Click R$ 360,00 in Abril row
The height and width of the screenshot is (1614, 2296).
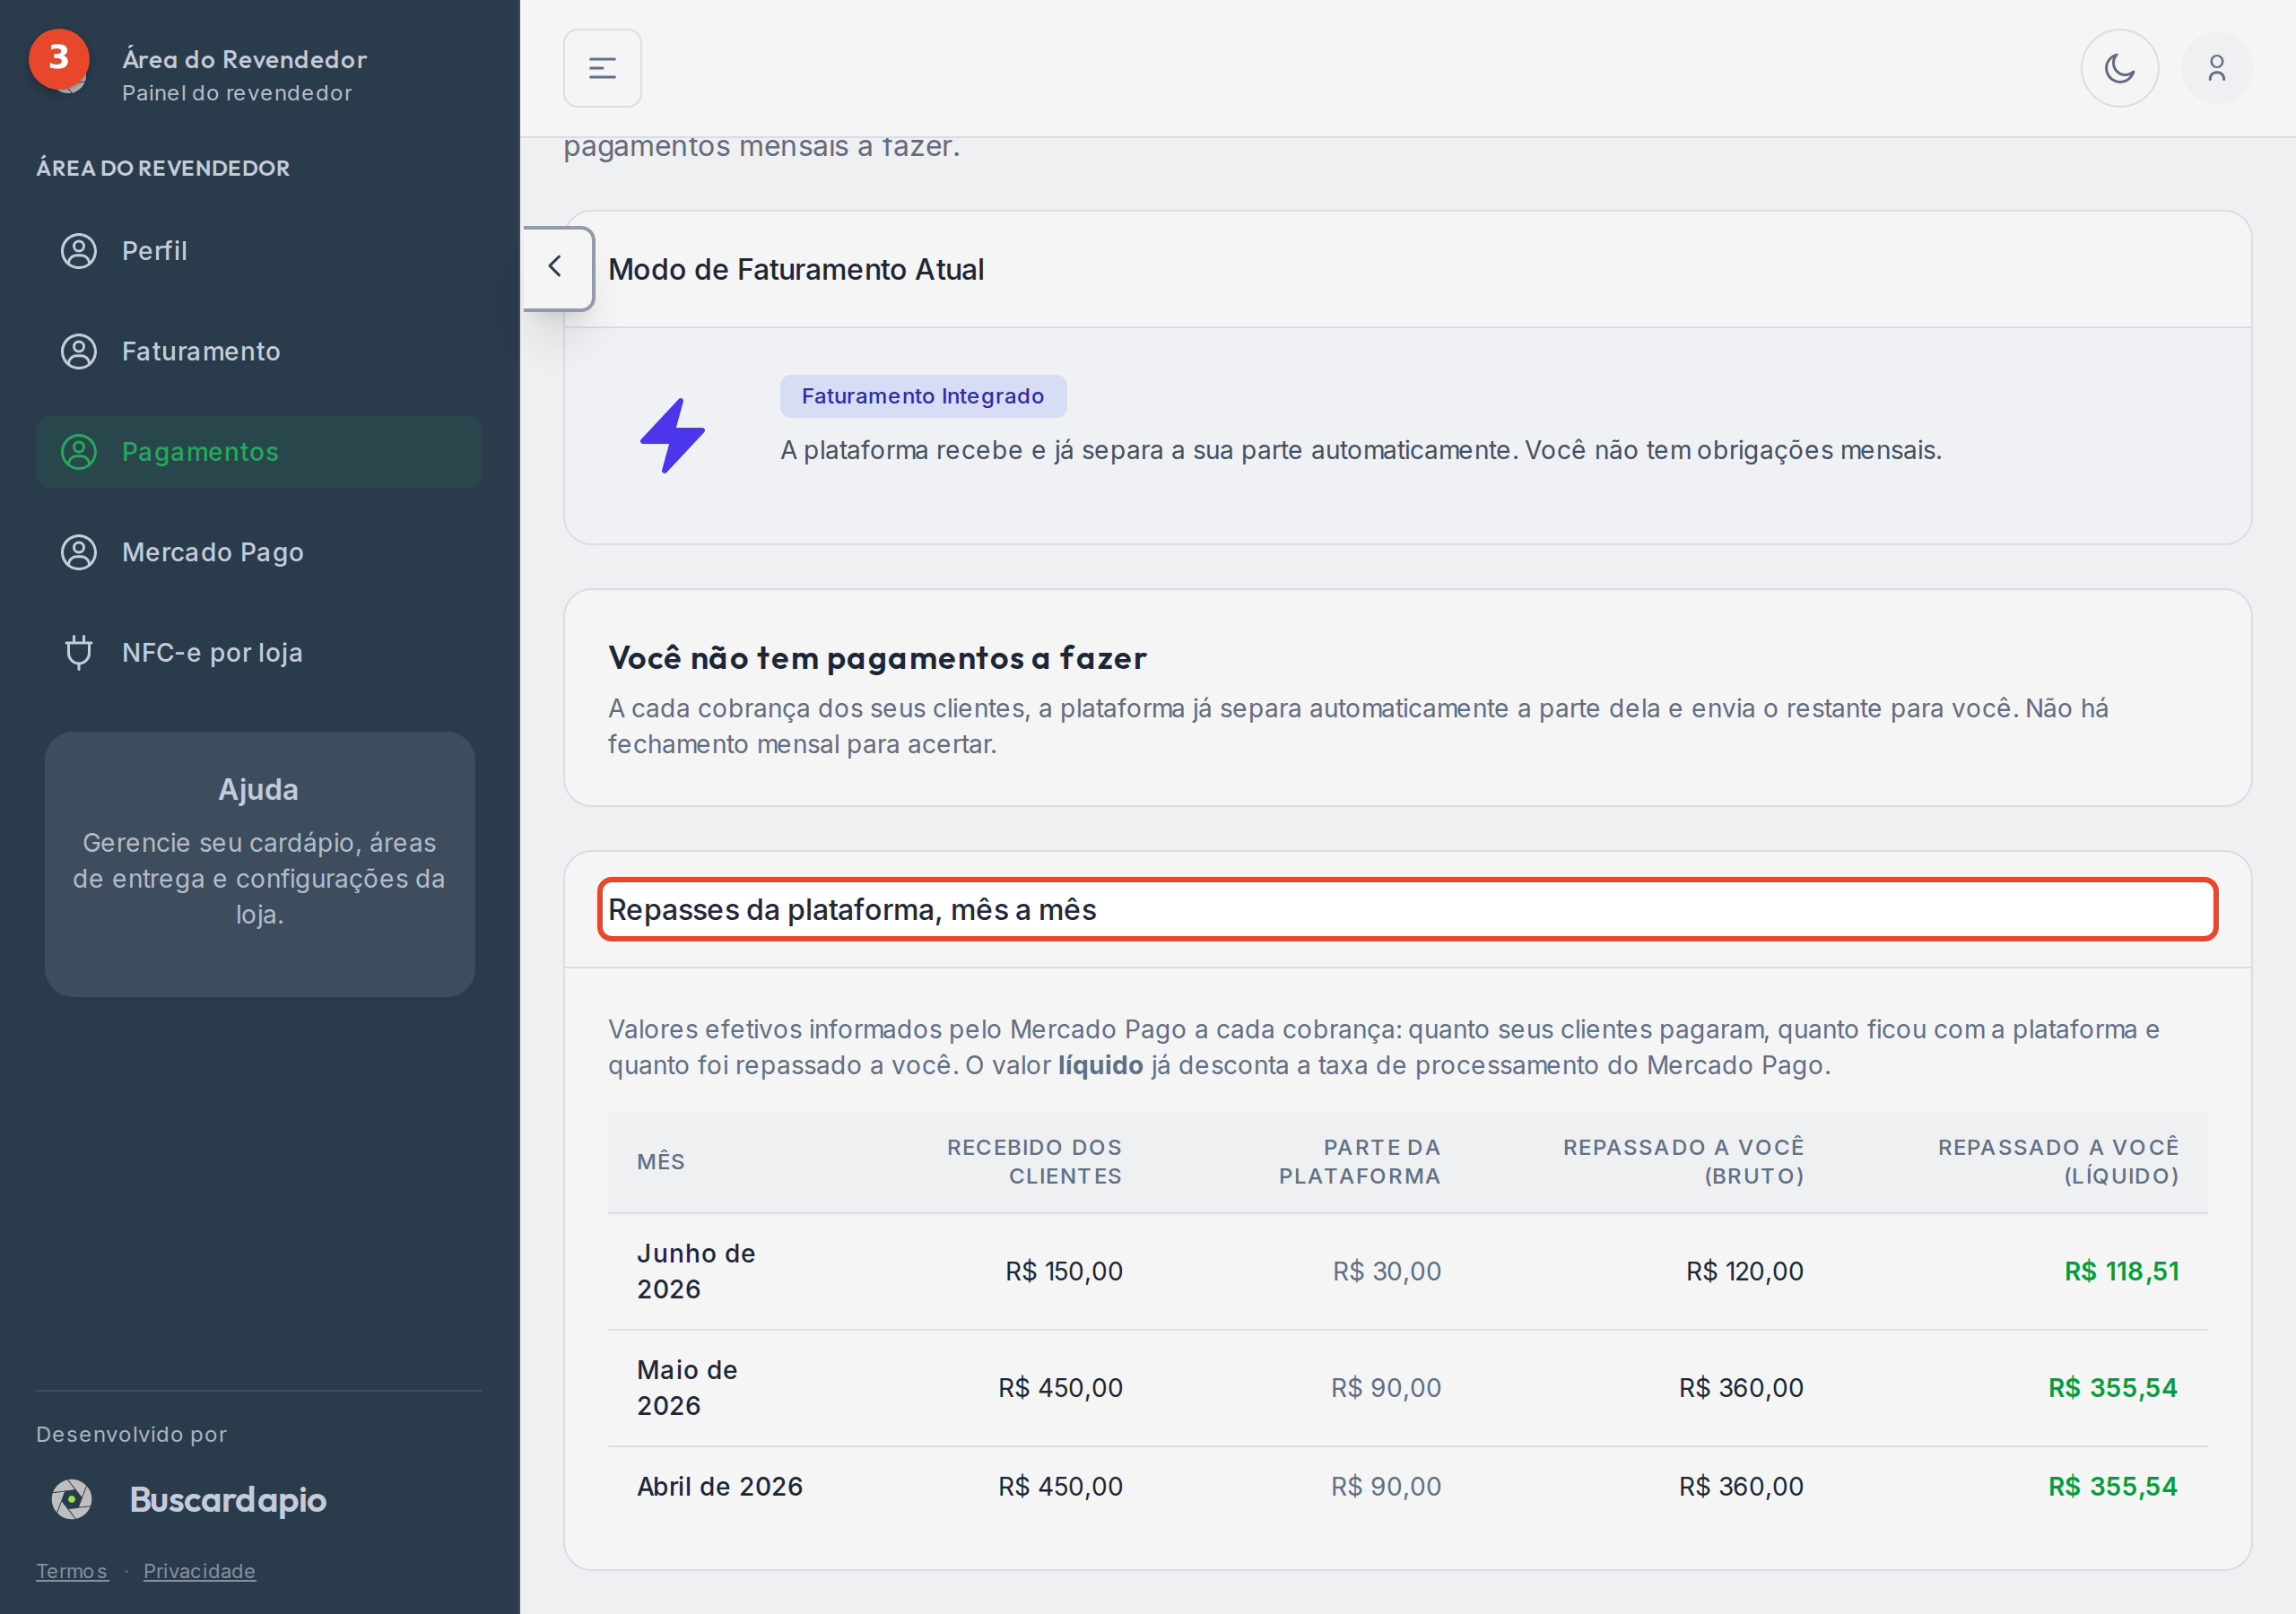click(1741, 1486)
